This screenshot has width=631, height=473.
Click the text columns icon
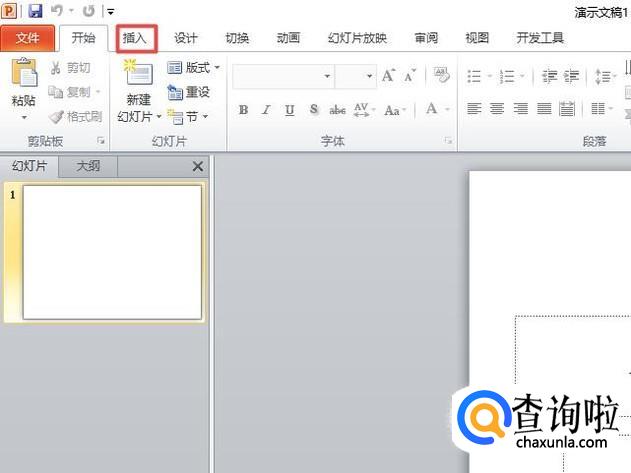pyautogui.click(x=598, y=109)
